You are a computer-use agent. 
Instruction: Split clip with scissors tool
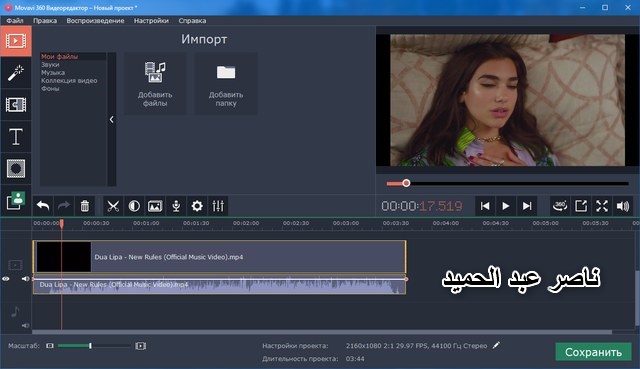click(113, 206)
